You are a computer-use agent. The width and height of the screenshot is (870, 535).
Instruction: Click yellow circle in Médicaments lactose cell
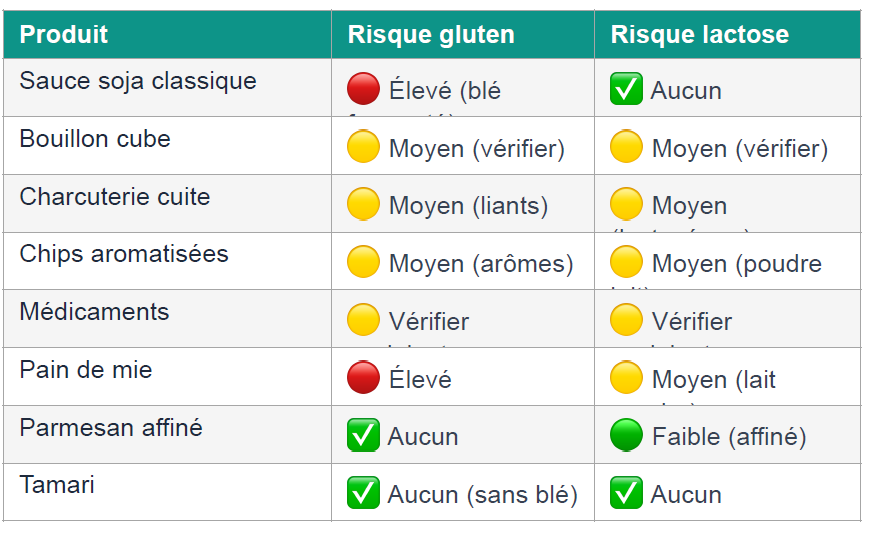626,321
